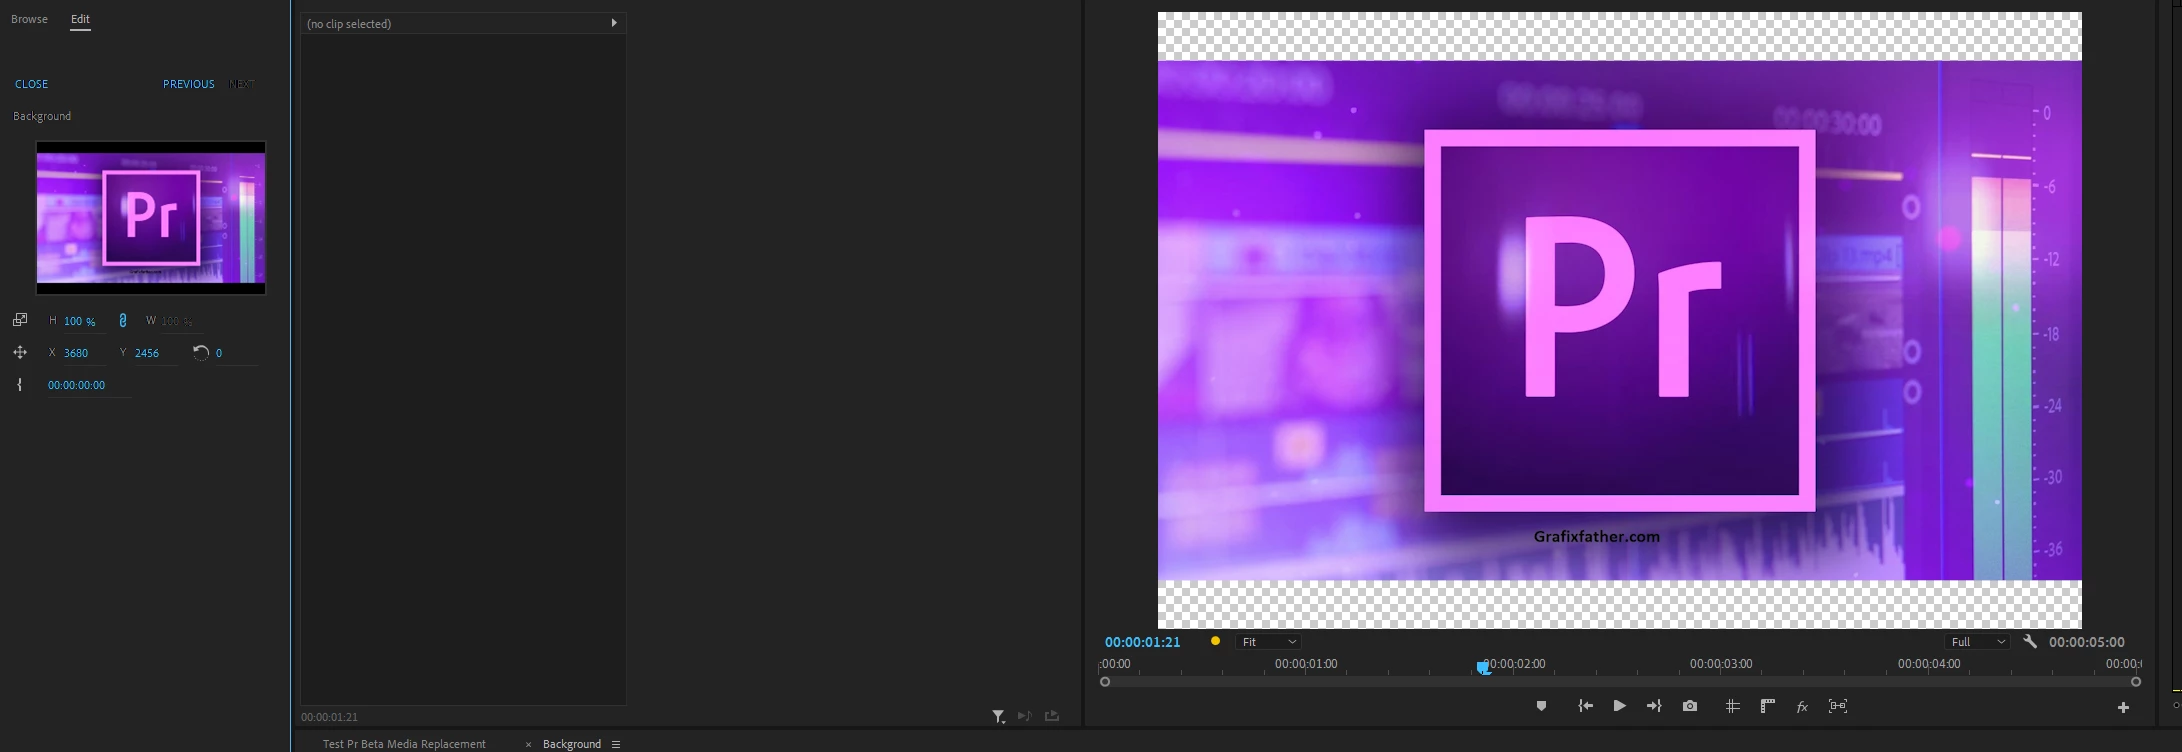Screen dimensions: 2182x752
Task: Open the Fit zoom level dropdown
Action: click(1268, 642)
